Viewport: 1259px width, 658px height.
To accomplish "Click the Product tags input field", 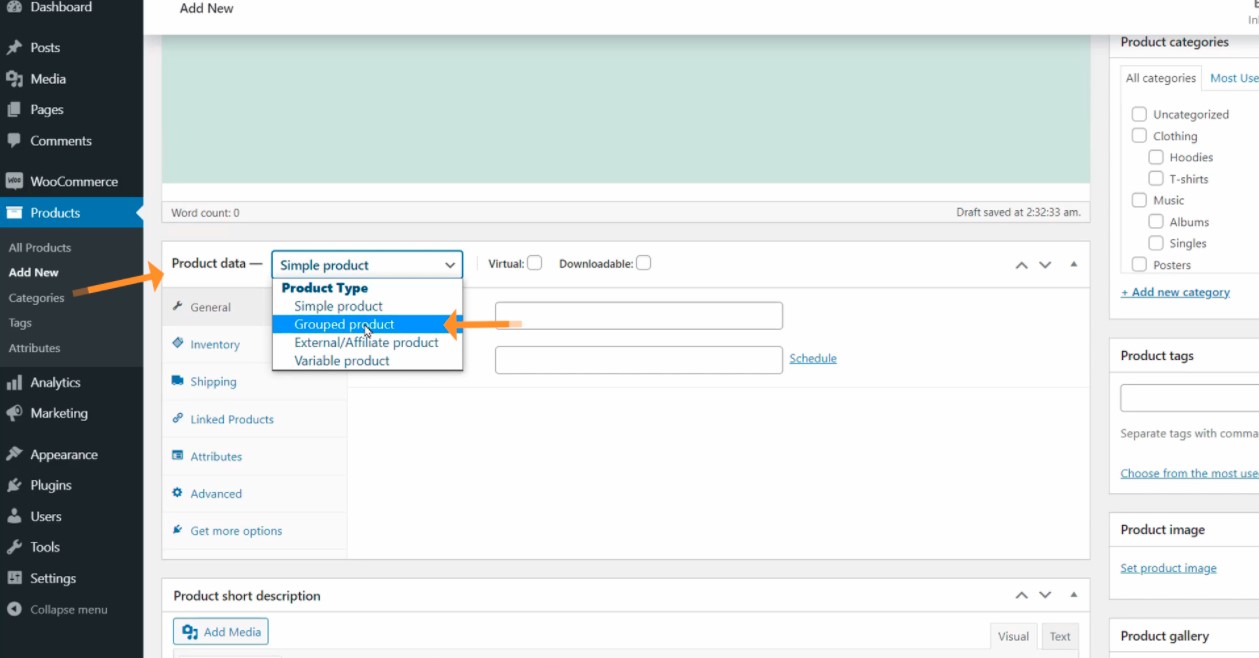I will click(1189, 398).
